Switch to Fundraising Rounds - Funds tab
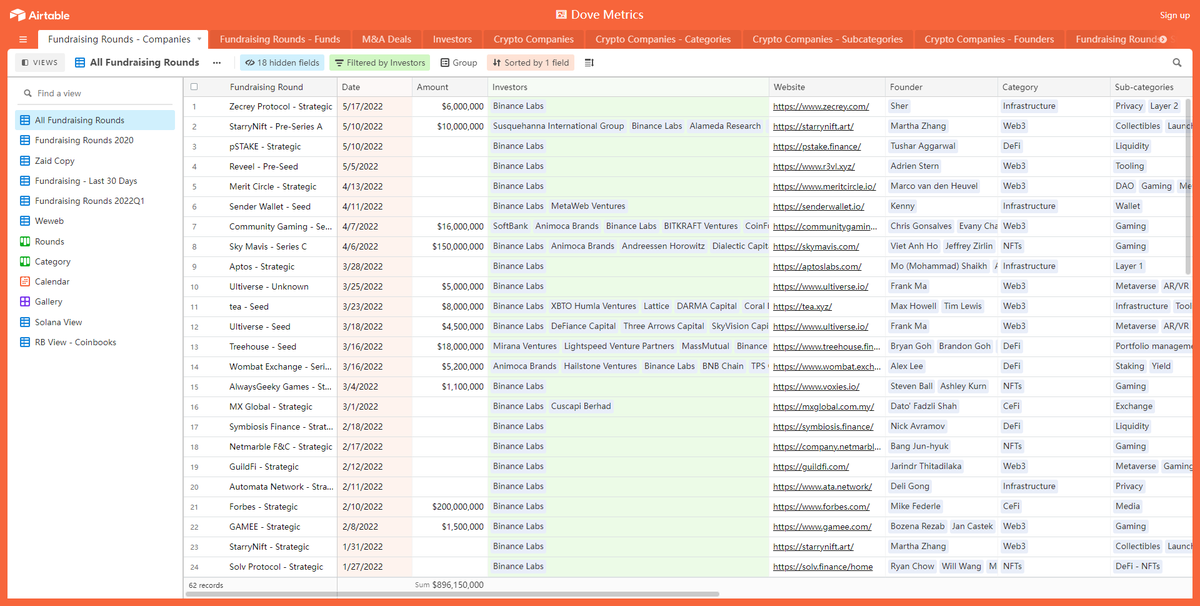Image resolution: width=1200 pixels, height=606 pixels. coord(280,39)
